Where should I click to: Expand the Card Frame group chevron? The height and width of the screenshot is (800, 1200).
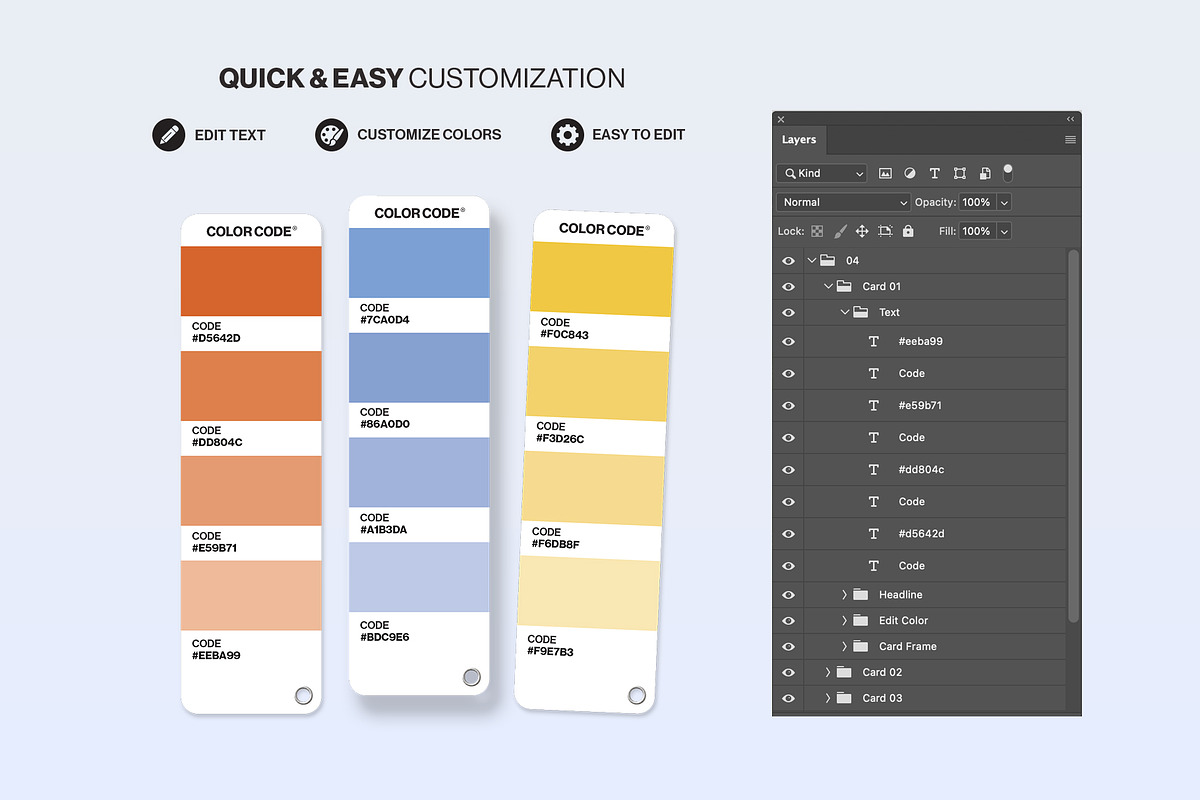(845, 646)
